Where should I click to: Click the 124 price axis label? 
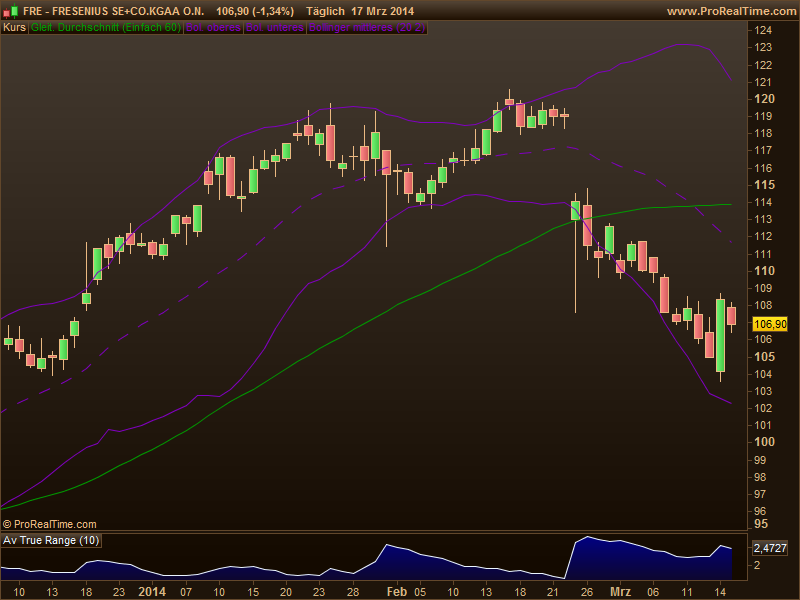tap(763, 30)
